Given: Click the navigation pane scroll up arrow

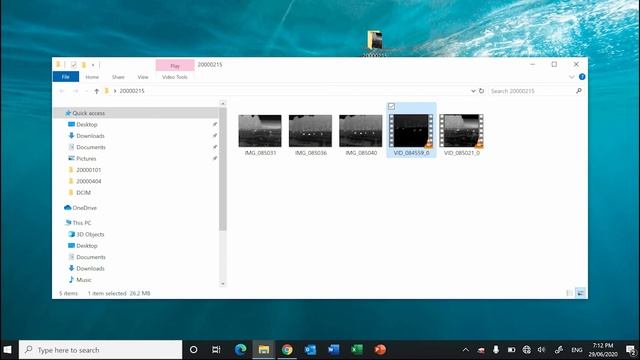Looking at the screenshot, I should tap(223, 104).
